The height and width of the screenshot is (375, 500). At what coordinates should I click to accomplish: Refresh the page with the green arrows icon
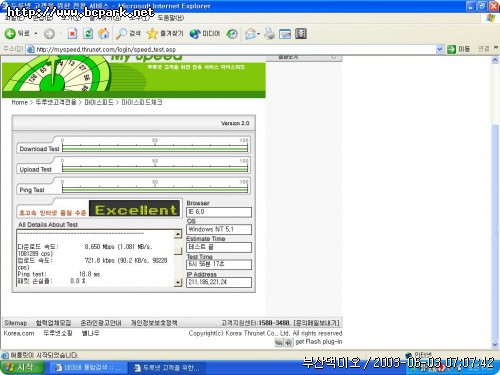pos(88,33)
